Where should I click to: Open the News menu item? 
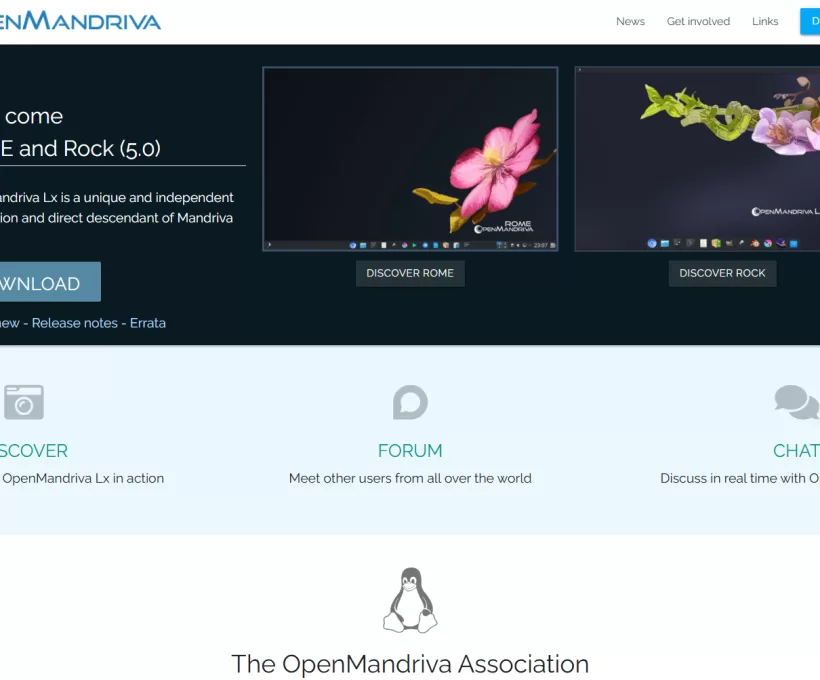click(x=630, y=21)
